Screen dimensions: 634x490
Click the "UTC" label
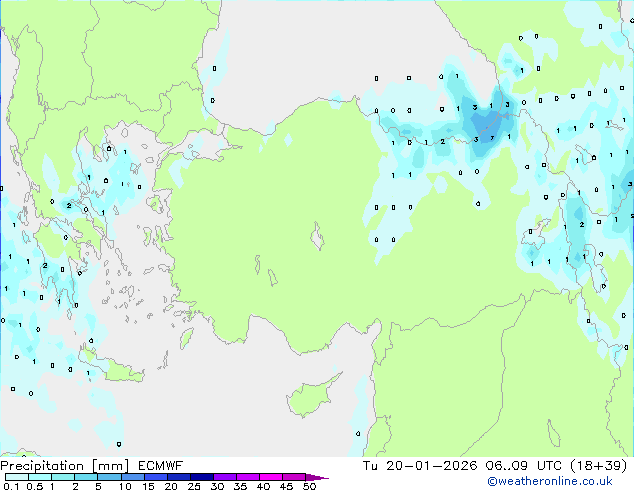pyautogui.click(x=549, y=466)
